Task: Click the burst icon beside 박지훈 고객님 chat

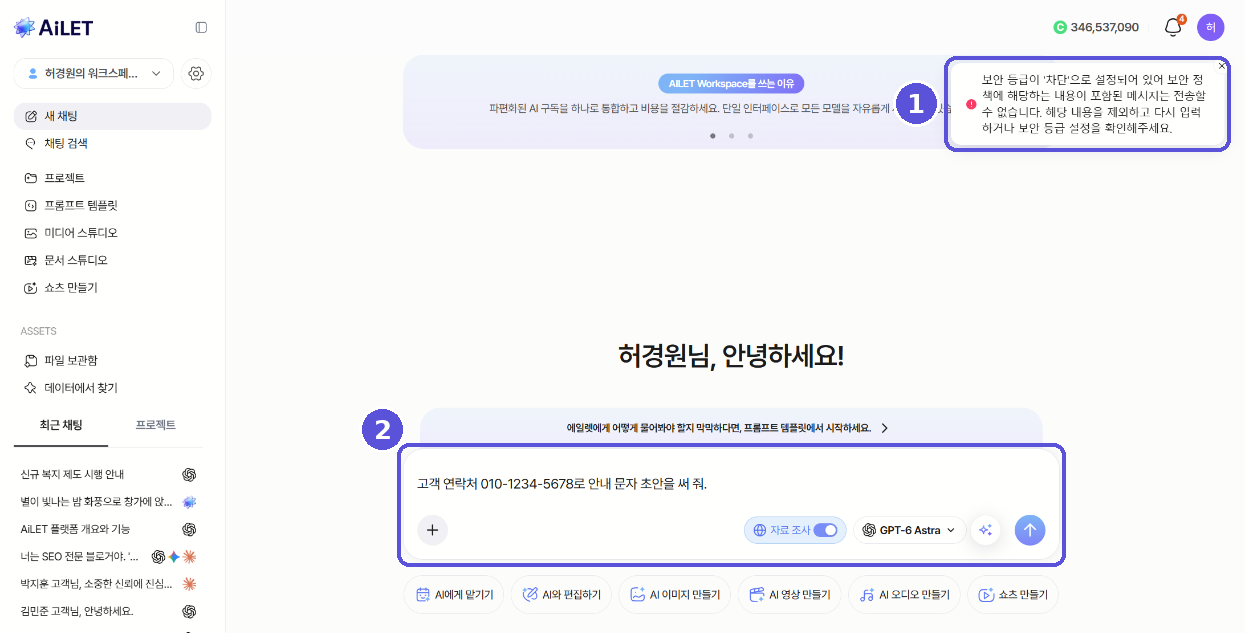Action: tap(189, 583)
